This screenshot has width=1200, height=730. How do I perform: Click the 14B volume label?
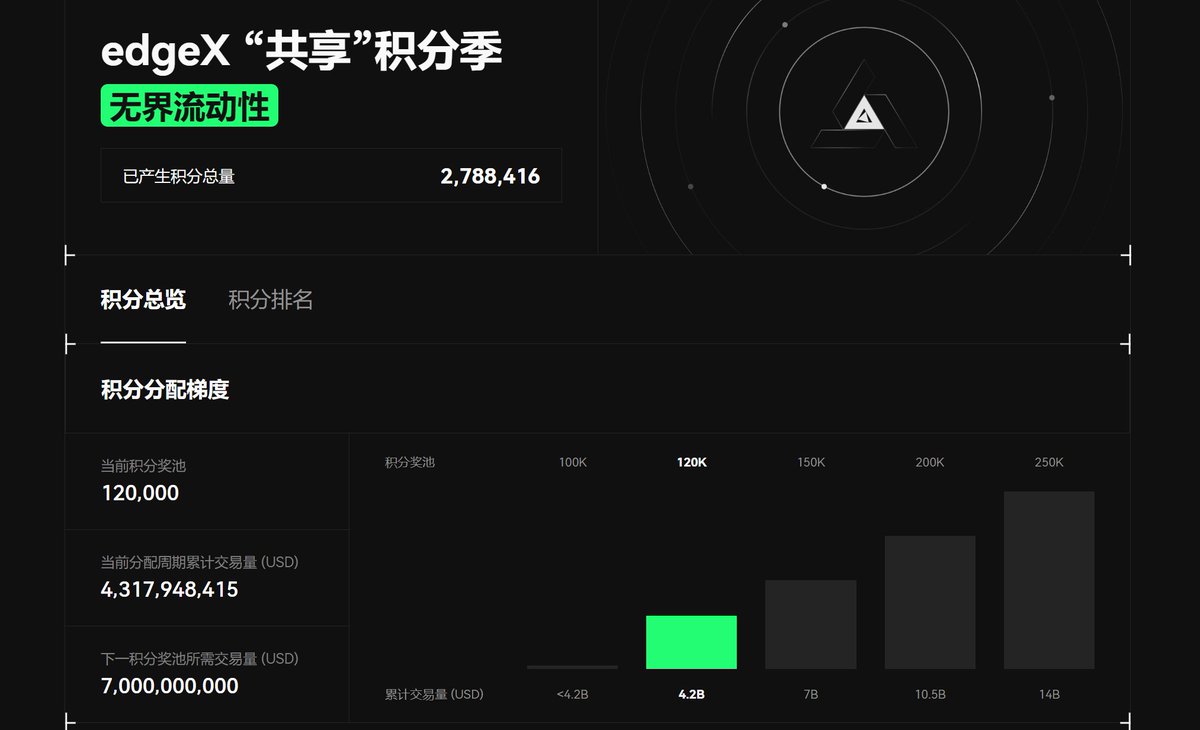pyautogui.click(x=1049, y=694)
